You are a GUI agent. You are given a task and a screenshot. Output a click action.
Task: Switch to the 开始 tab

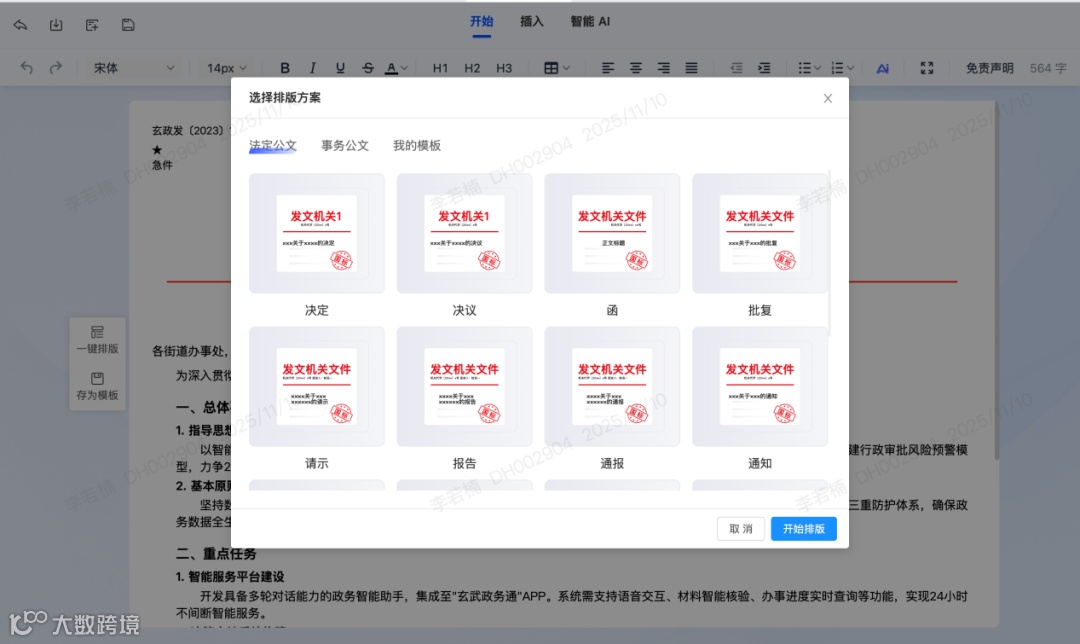click(x=481, y=21)
